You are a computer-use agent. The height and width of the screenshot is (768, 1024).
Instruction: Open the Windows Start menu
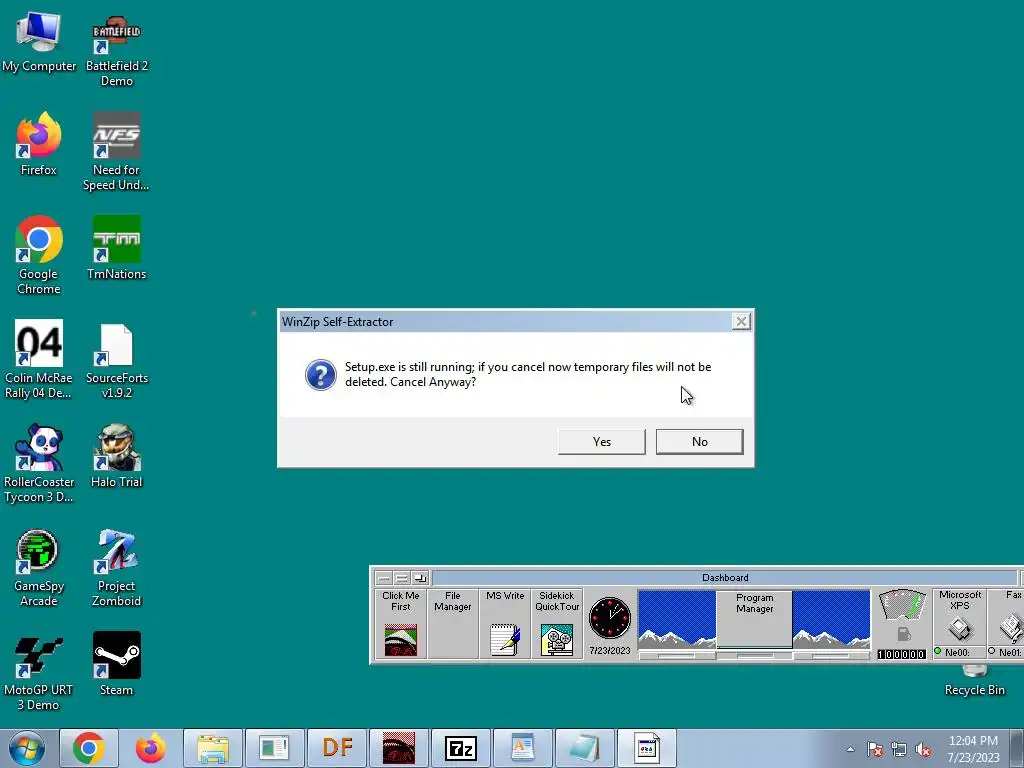(x=27, y=748)
